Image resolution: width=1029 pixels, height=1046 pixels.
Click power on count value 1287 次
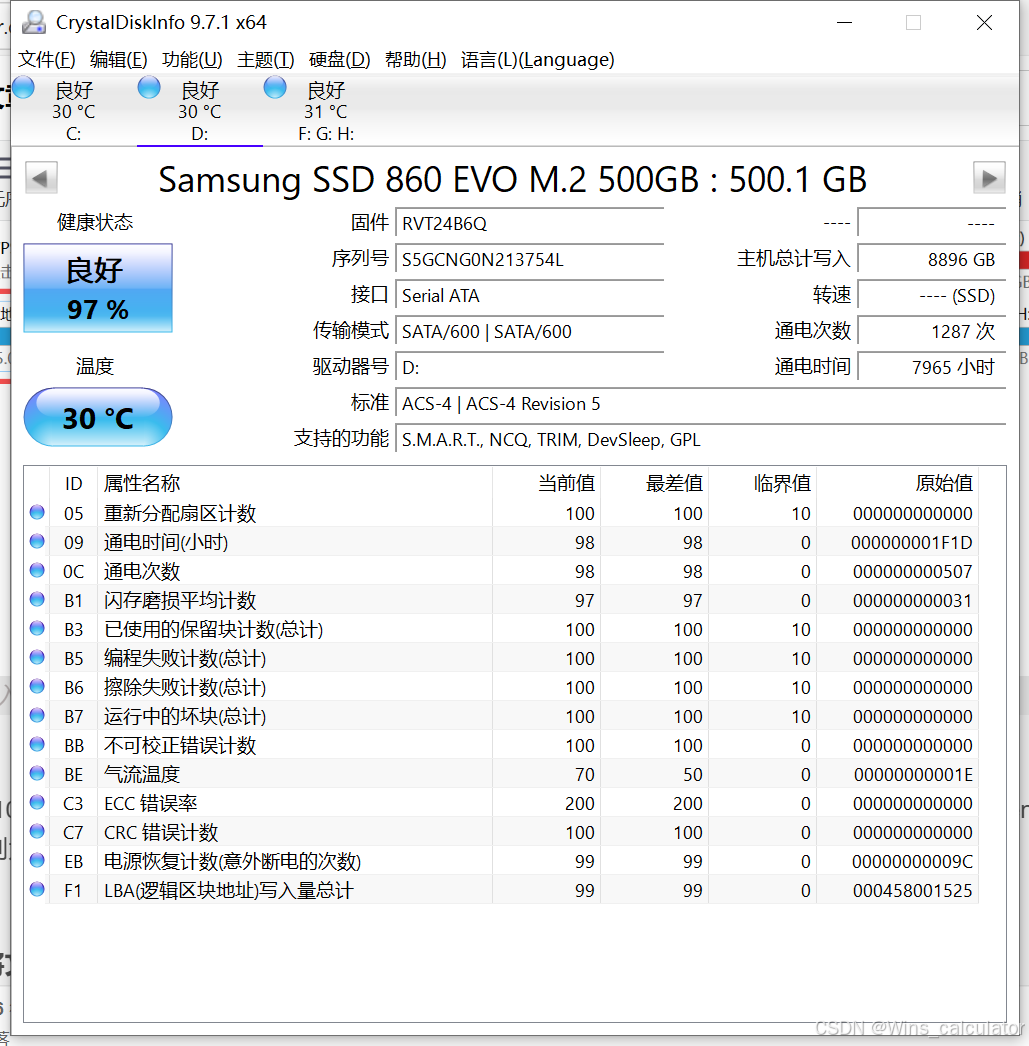click(931, 331)
